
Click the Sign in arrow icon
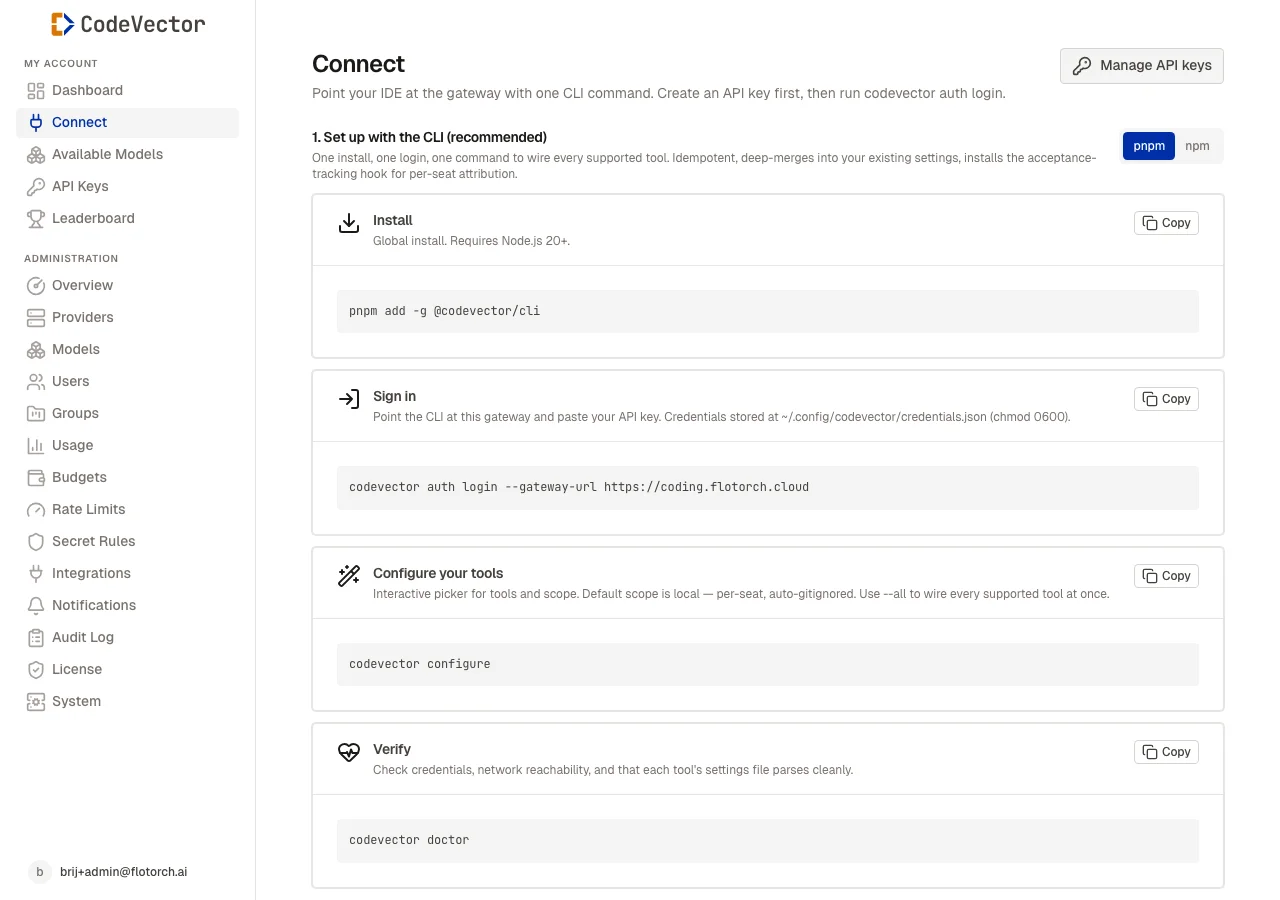[349, 400]
